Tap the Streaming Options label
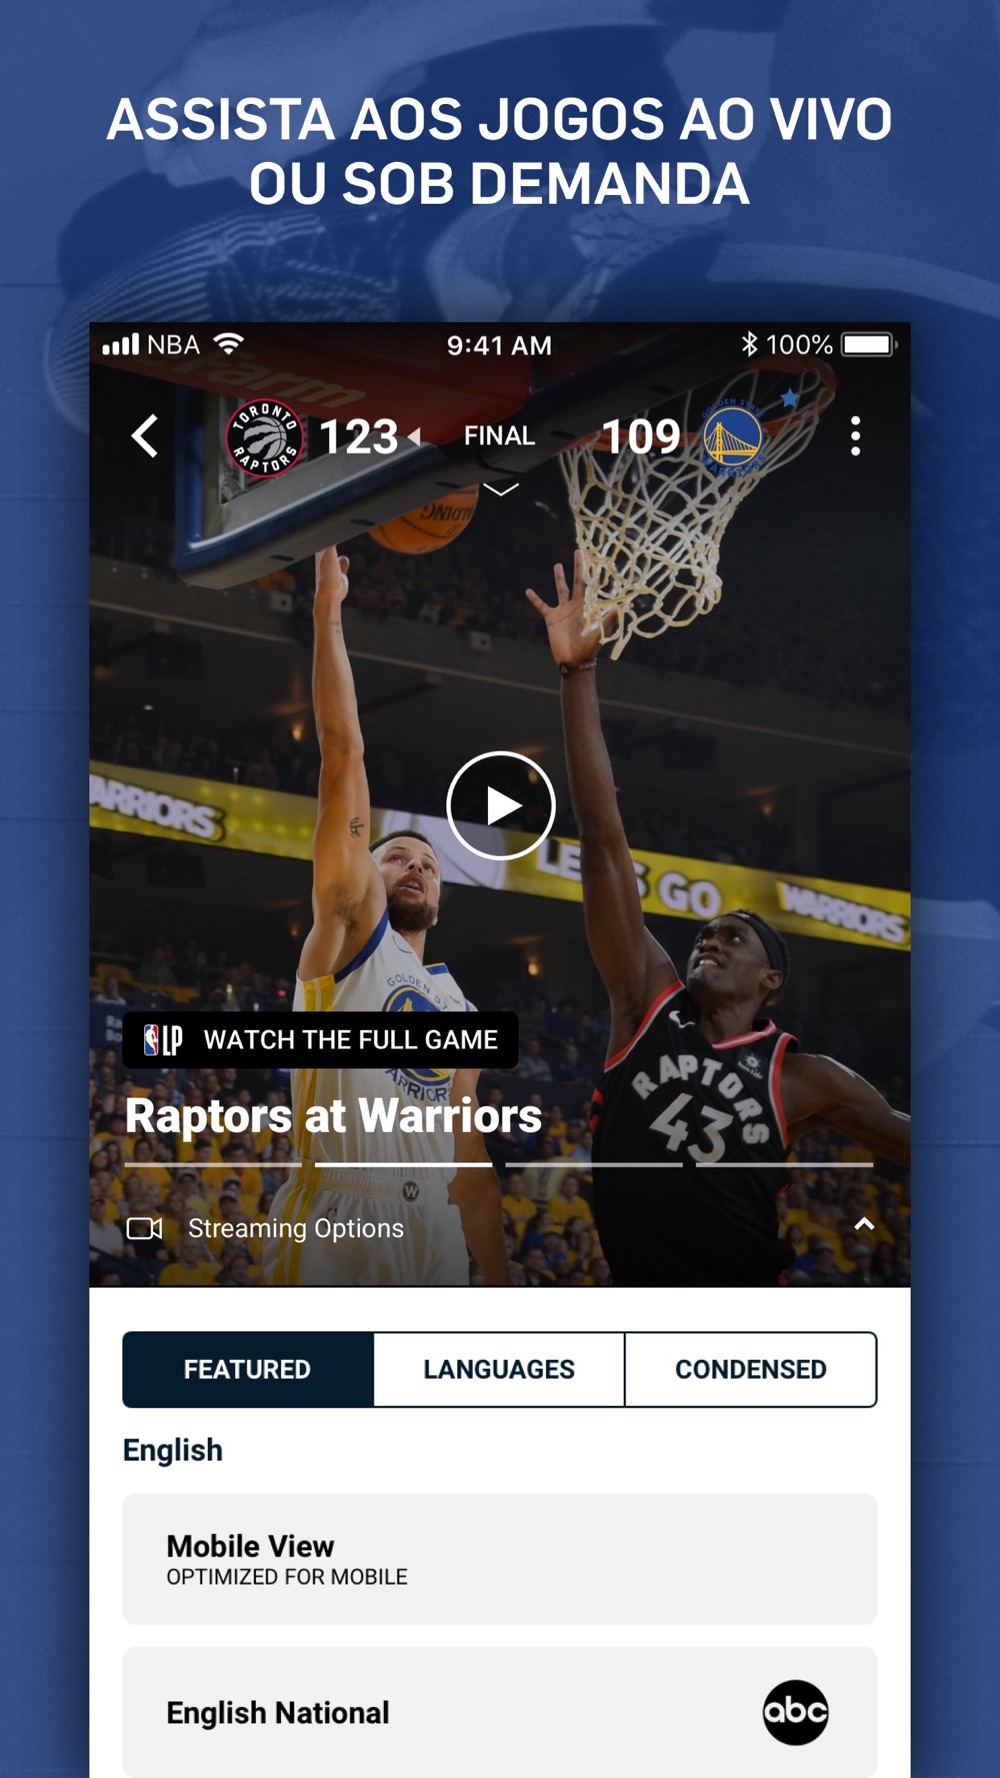Image resolution: width=1000 pixels, height=1778 pixels. [x=296, y=1228]
